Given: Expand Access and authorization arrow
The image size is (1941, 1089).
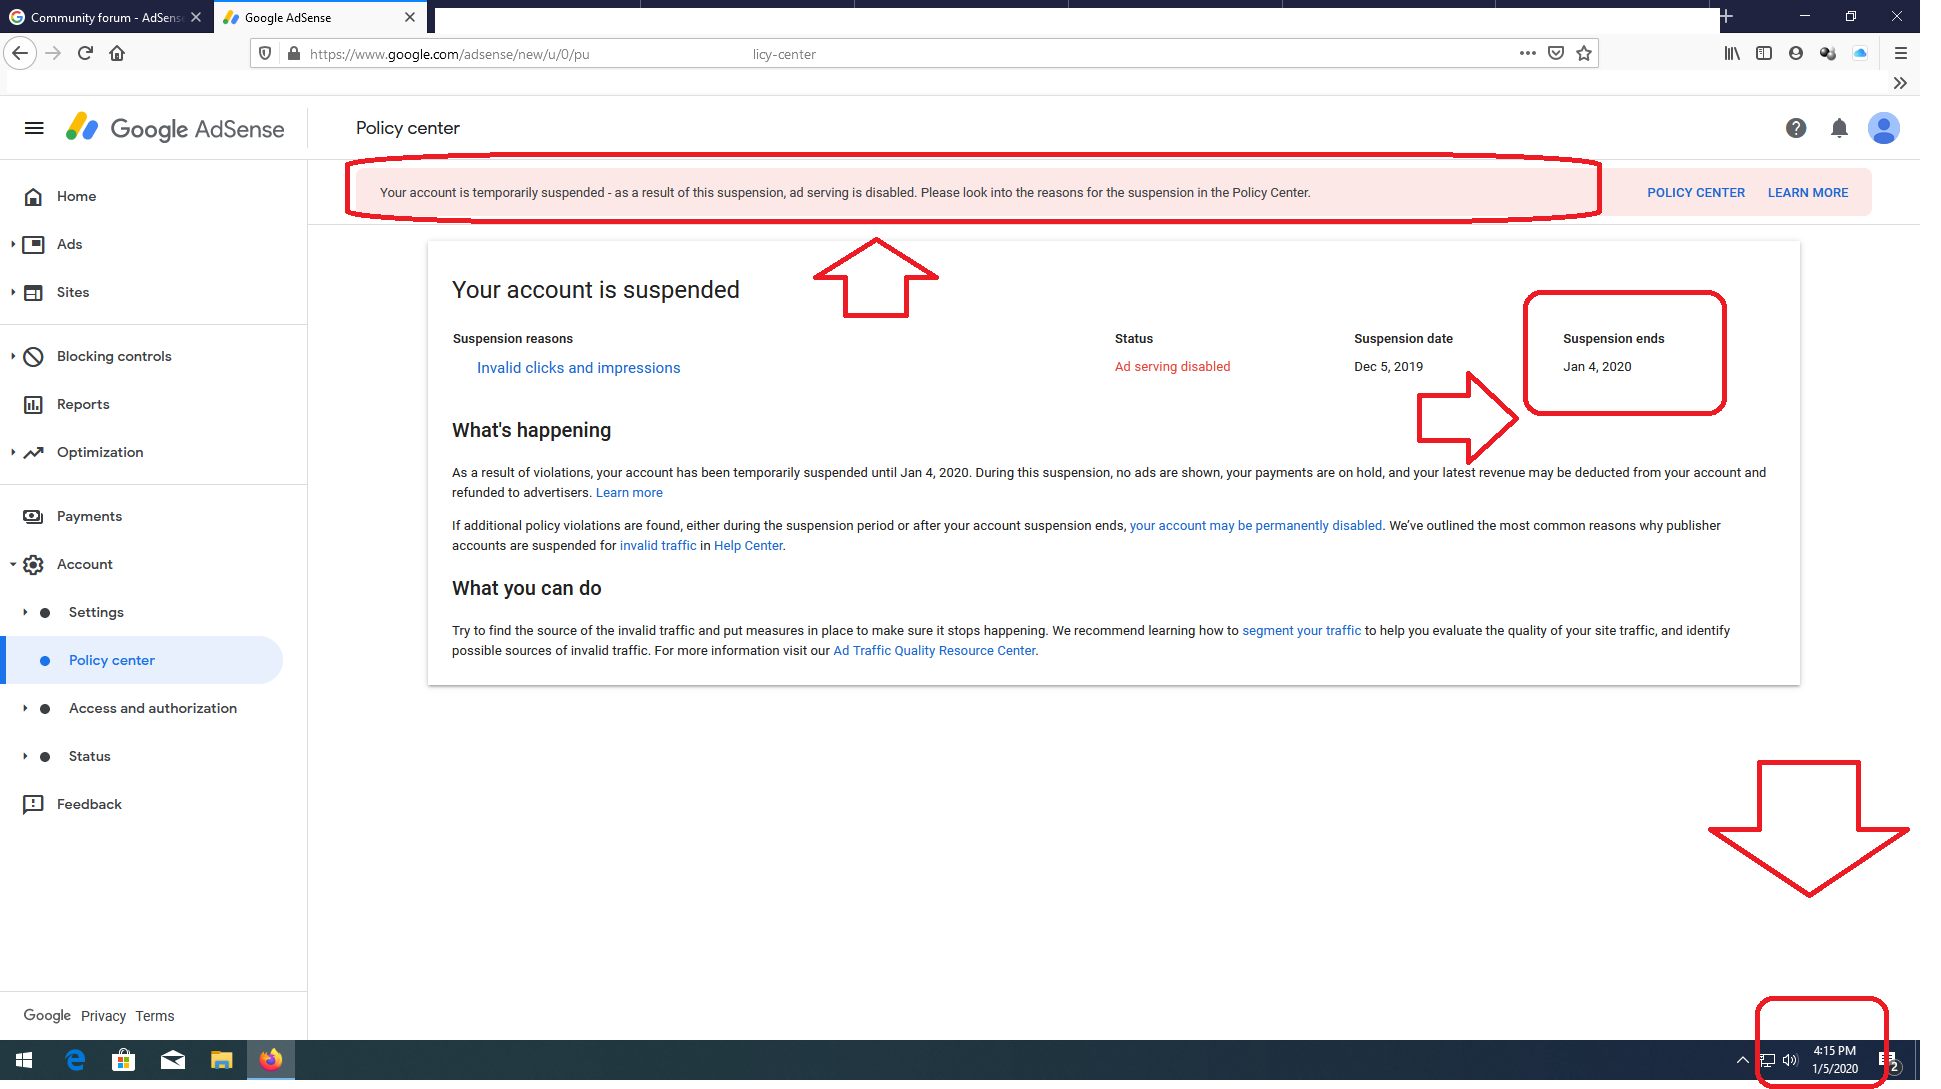Looking at the screenshot, I should click(x=25, y=708).
